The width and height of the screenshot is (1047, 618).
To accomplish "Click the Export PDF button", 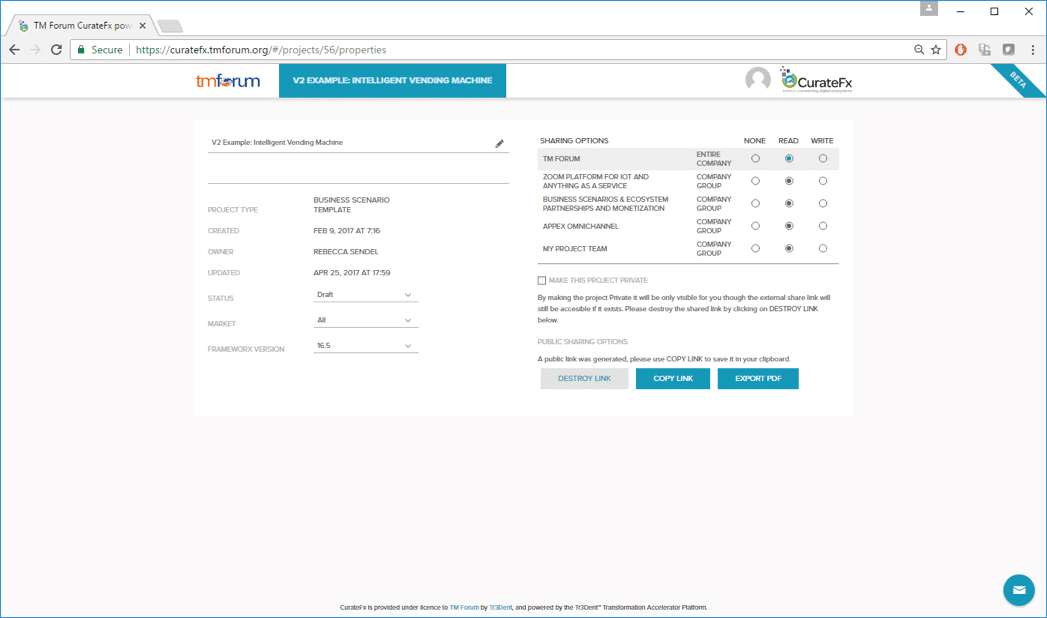I will coord(758,378).
